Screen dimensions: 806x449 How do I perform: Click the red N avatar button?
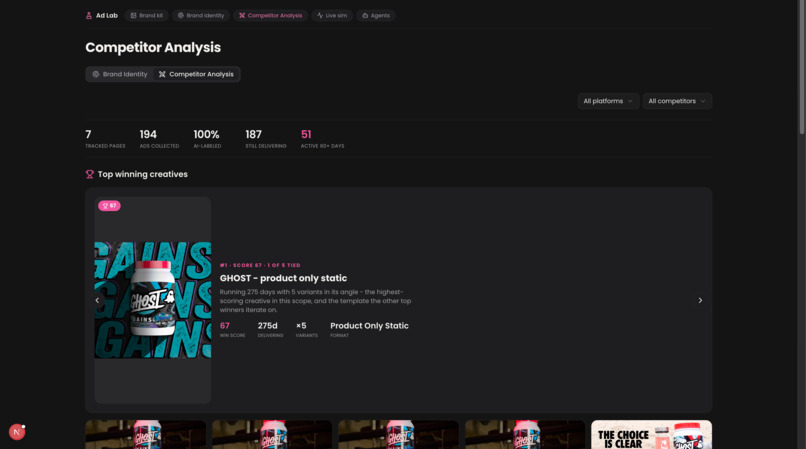[x=17, y=432]
